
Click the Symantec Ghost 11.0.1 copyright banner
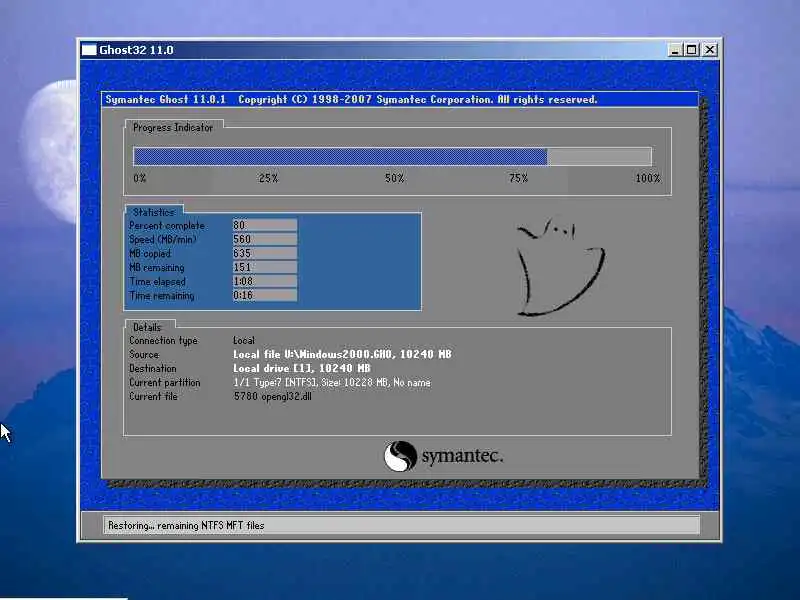click(400, 99)
